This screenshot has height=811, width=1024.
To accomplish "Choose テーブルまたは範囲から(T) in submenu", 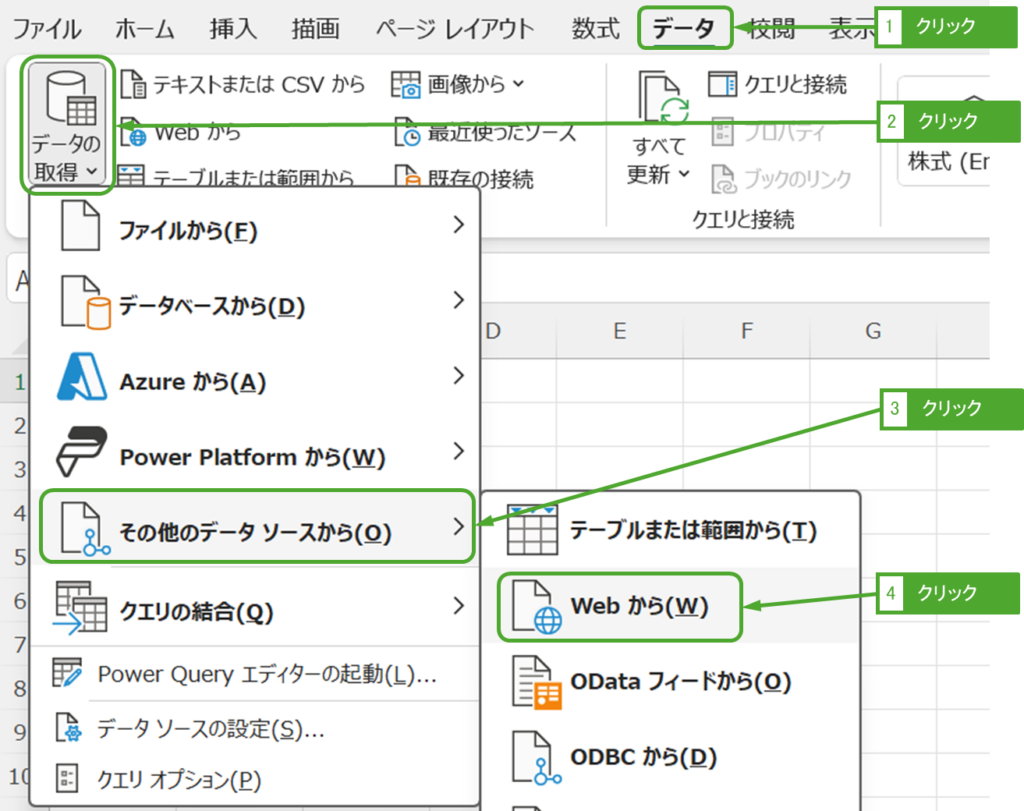I will [x=671, y=530].
